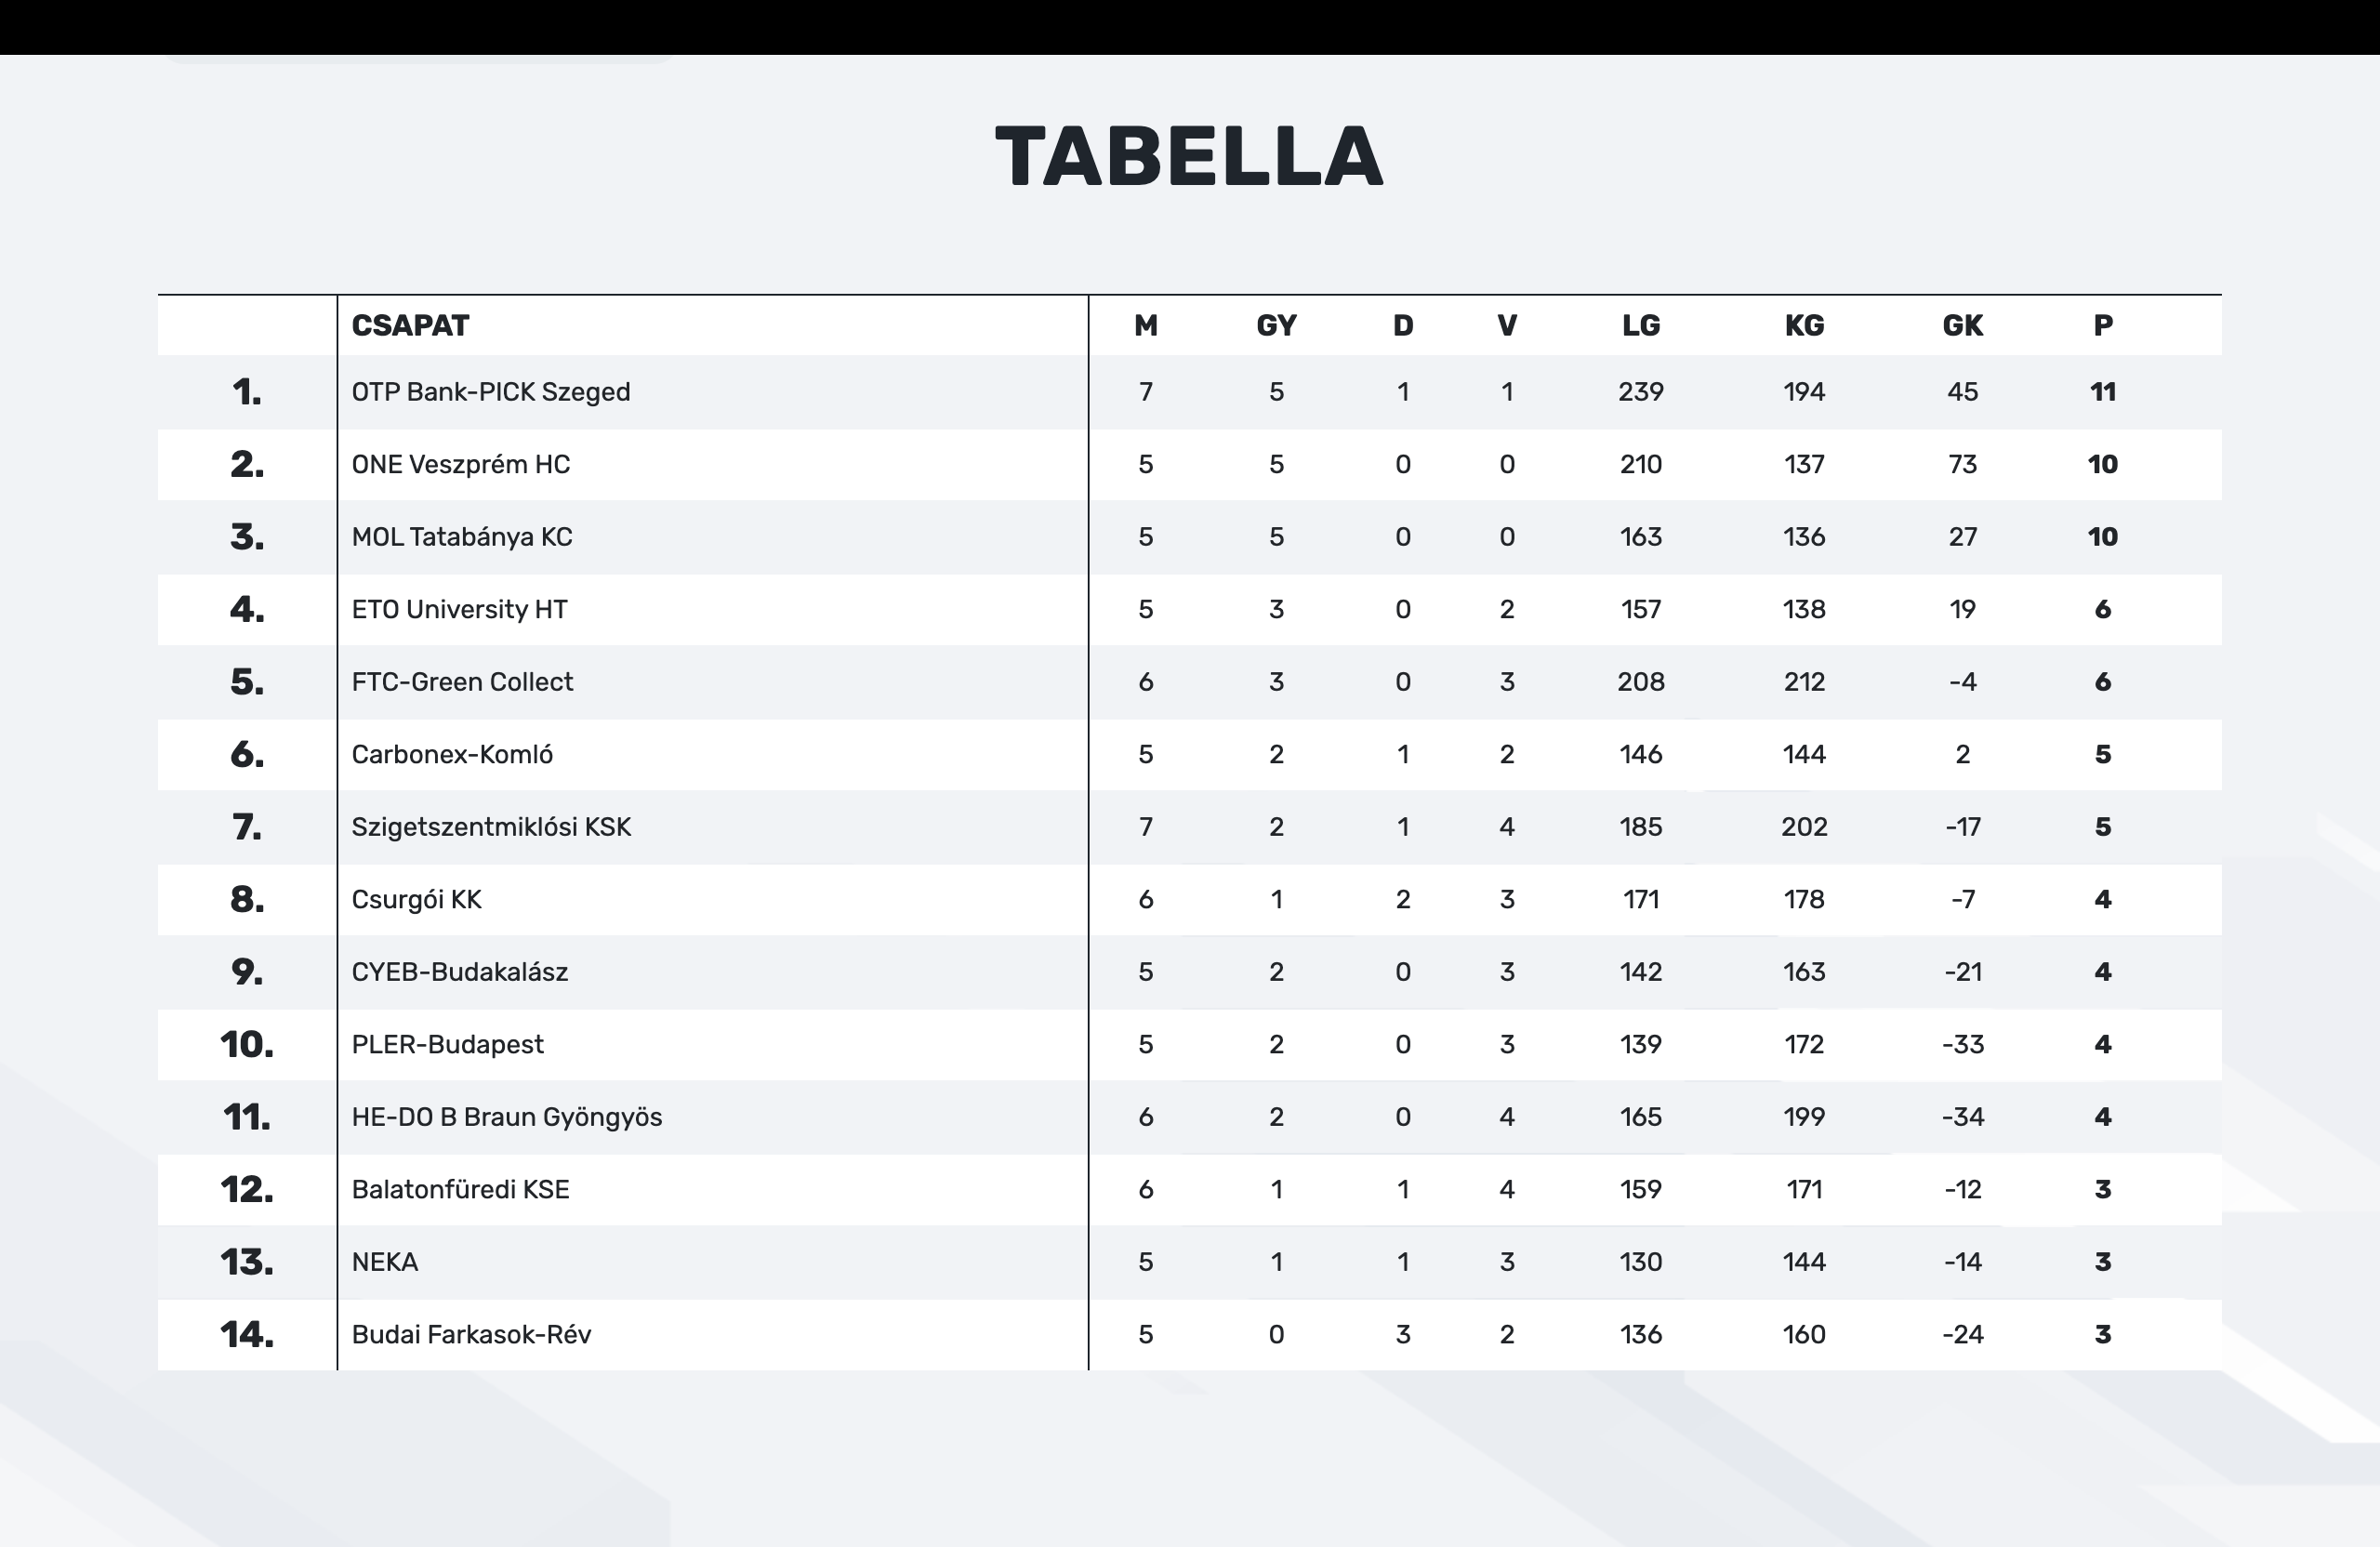Click ONE Veszprém HC team name
The height and width of the screenshot is (1547, 2380).
(460, 464)
